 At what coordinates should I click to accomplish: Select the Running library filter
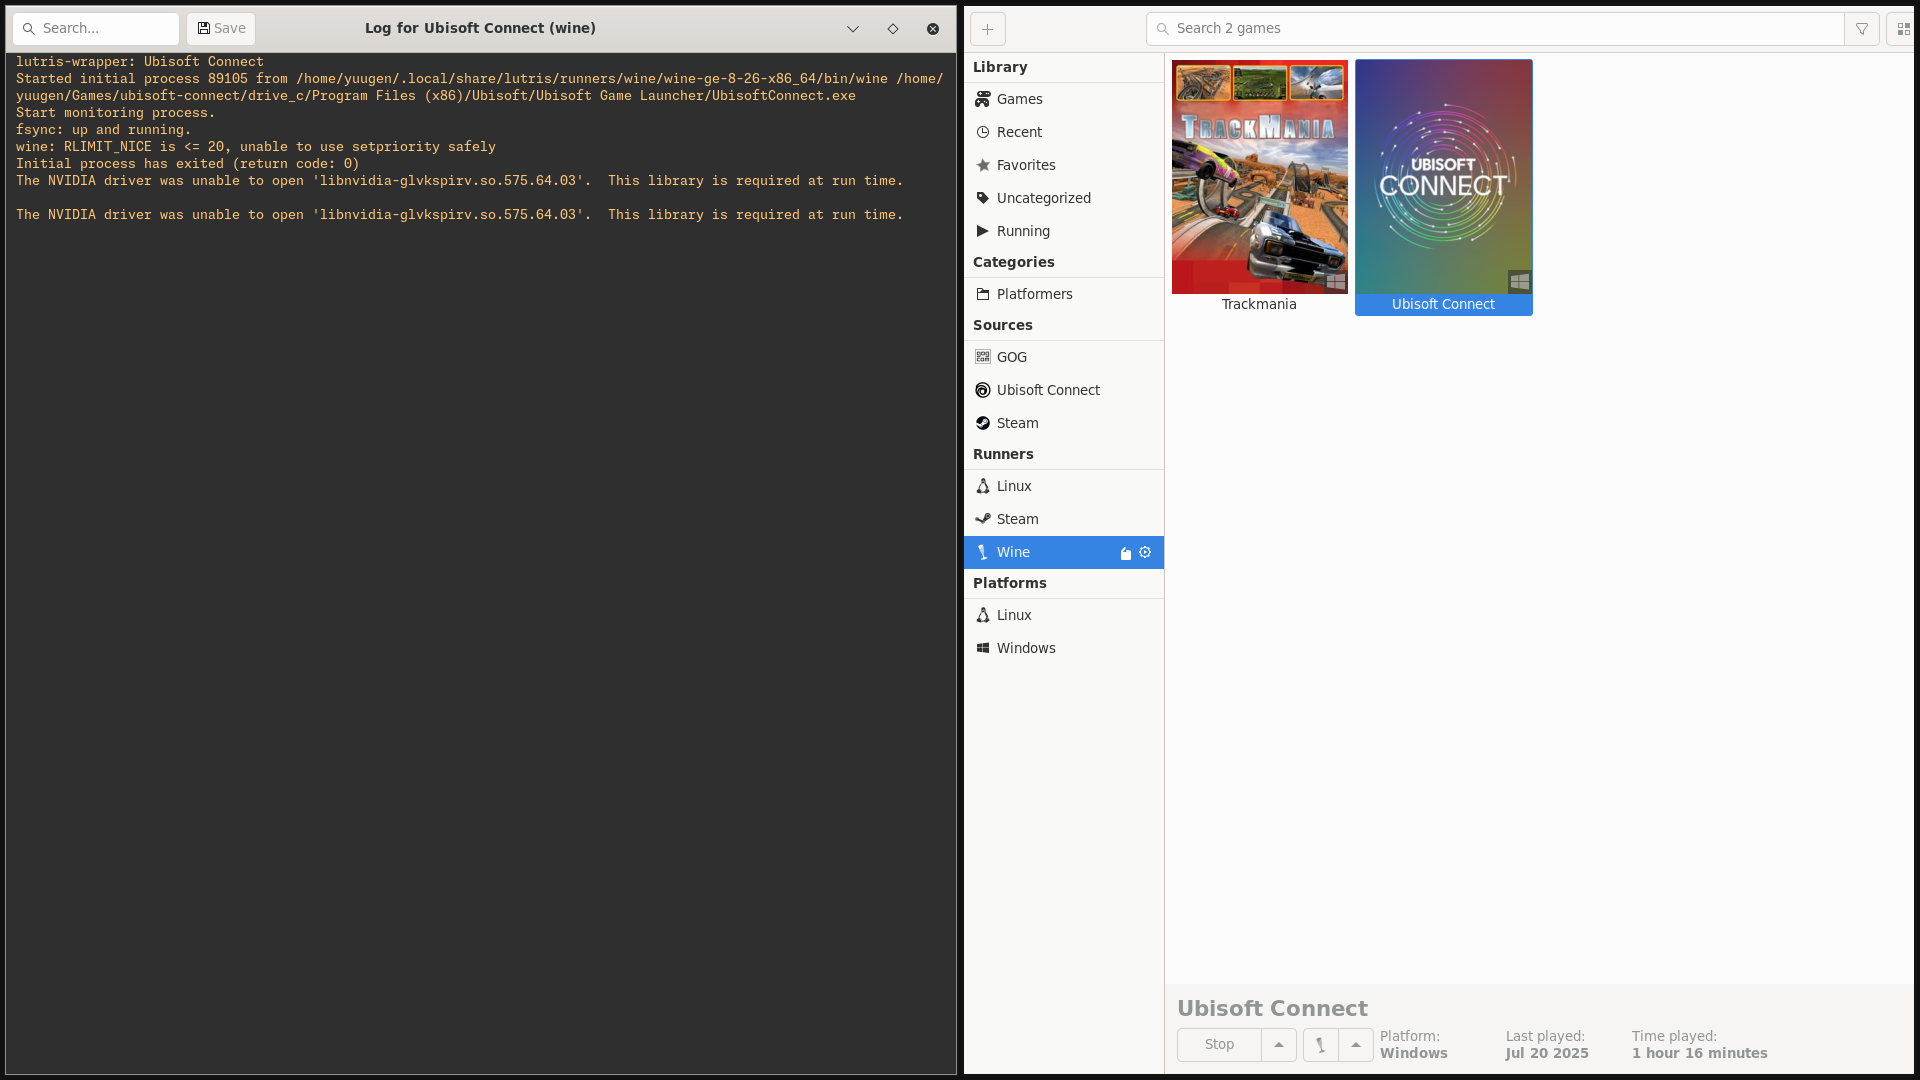pyautogui.click(x=1022, y=231)
